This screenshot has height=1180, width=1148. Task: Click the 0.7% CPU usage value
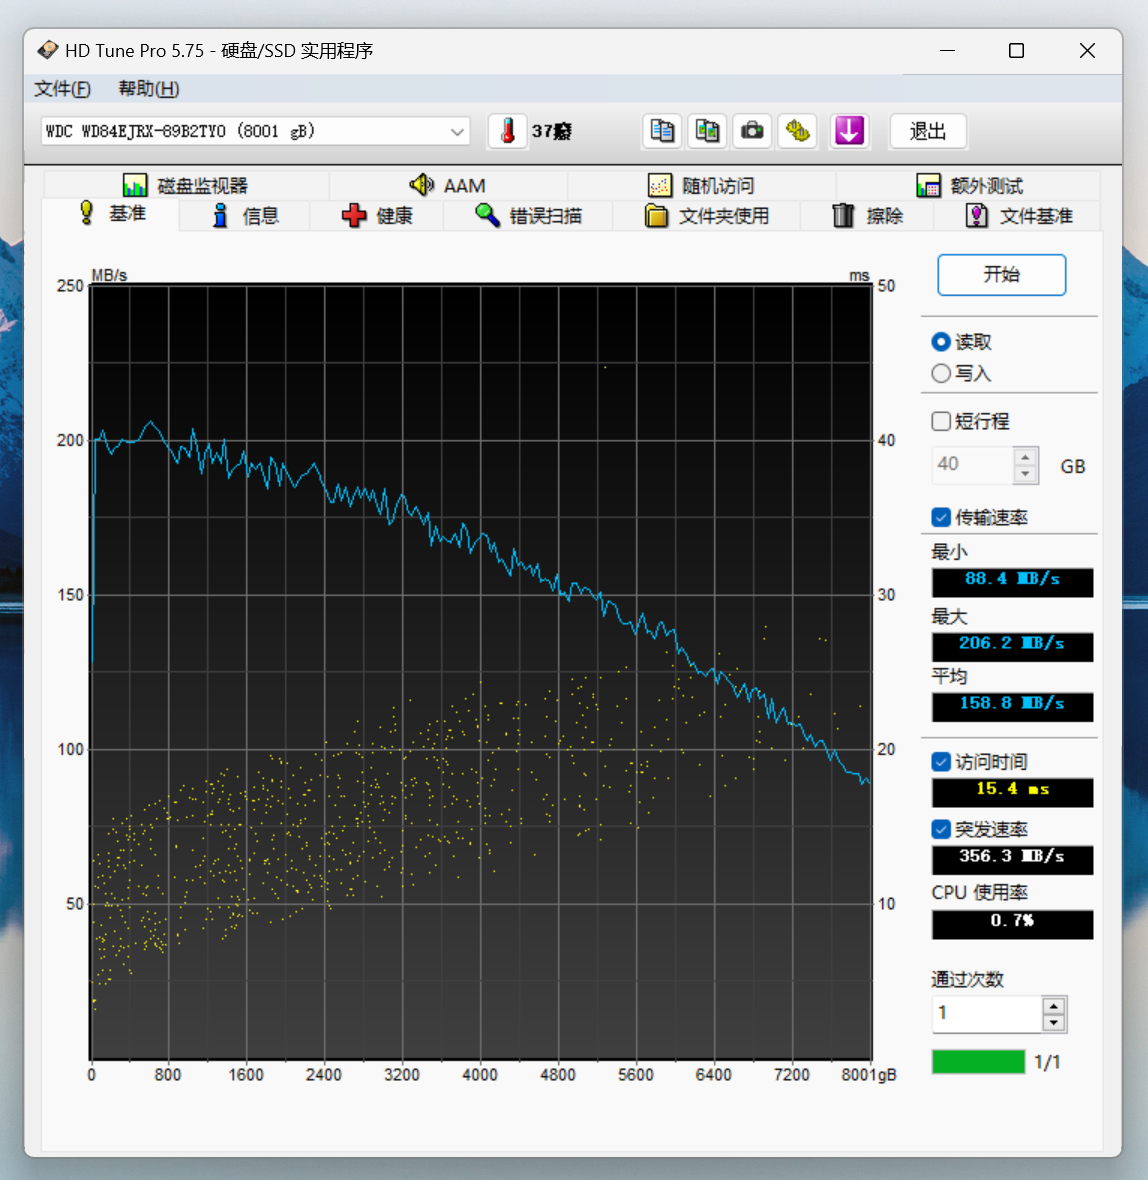pos(1012,924)
